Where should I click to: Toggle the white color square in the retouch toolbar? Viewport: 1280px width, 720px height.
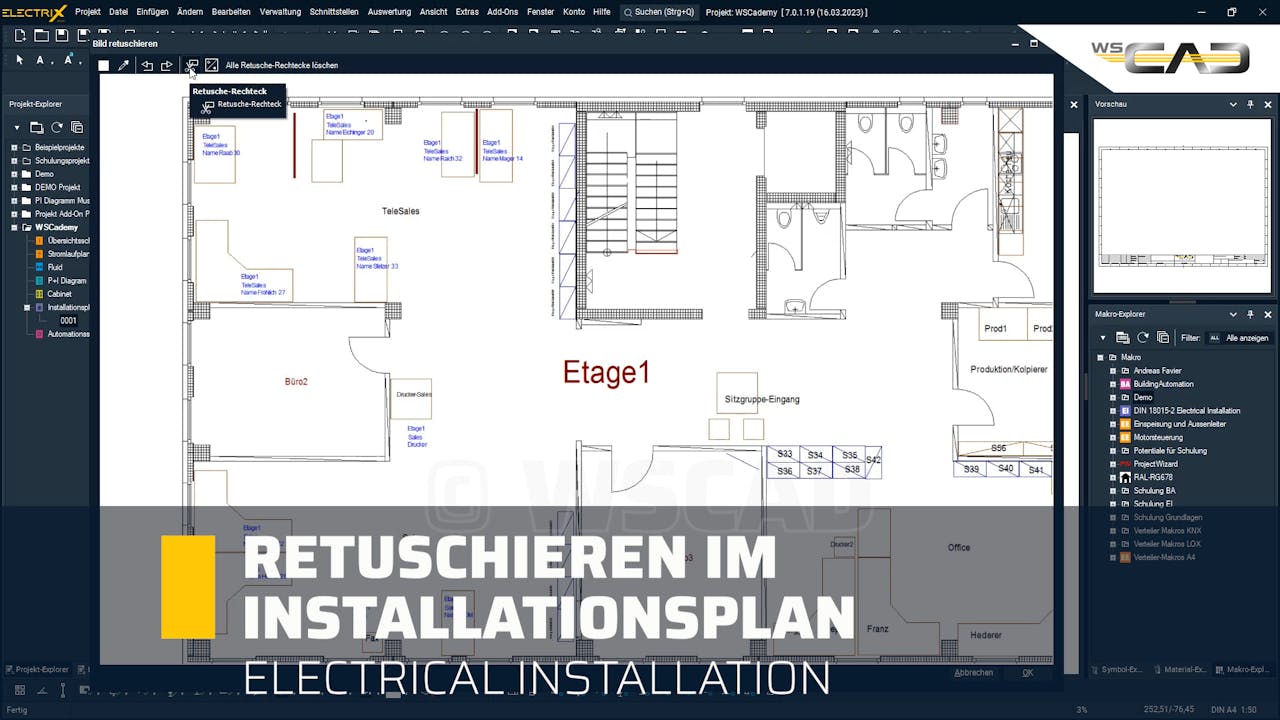[103, 64]
